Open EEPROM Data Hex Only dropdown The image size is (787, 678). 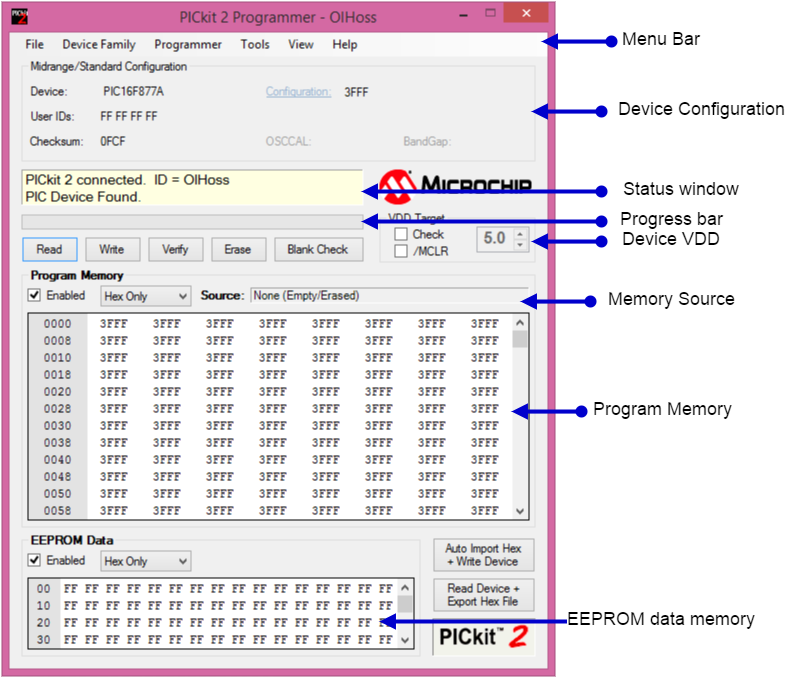click(145, 561)
